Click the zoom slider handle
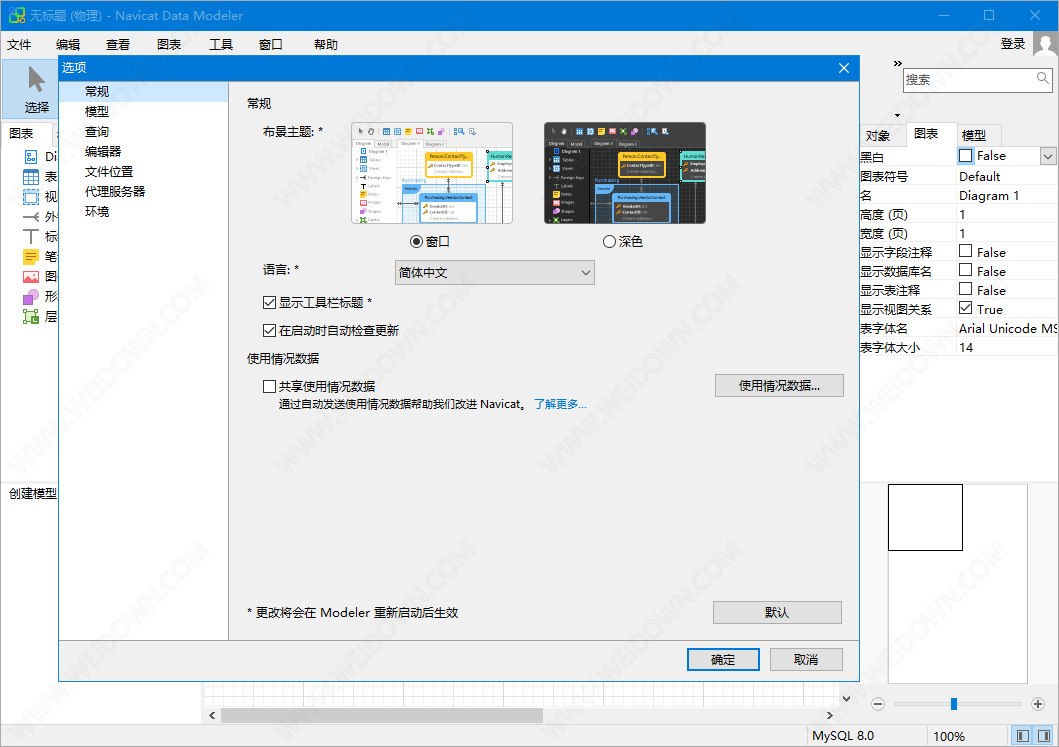The width and height of the screenshot is (1059, 747). (x=954, y=704)
